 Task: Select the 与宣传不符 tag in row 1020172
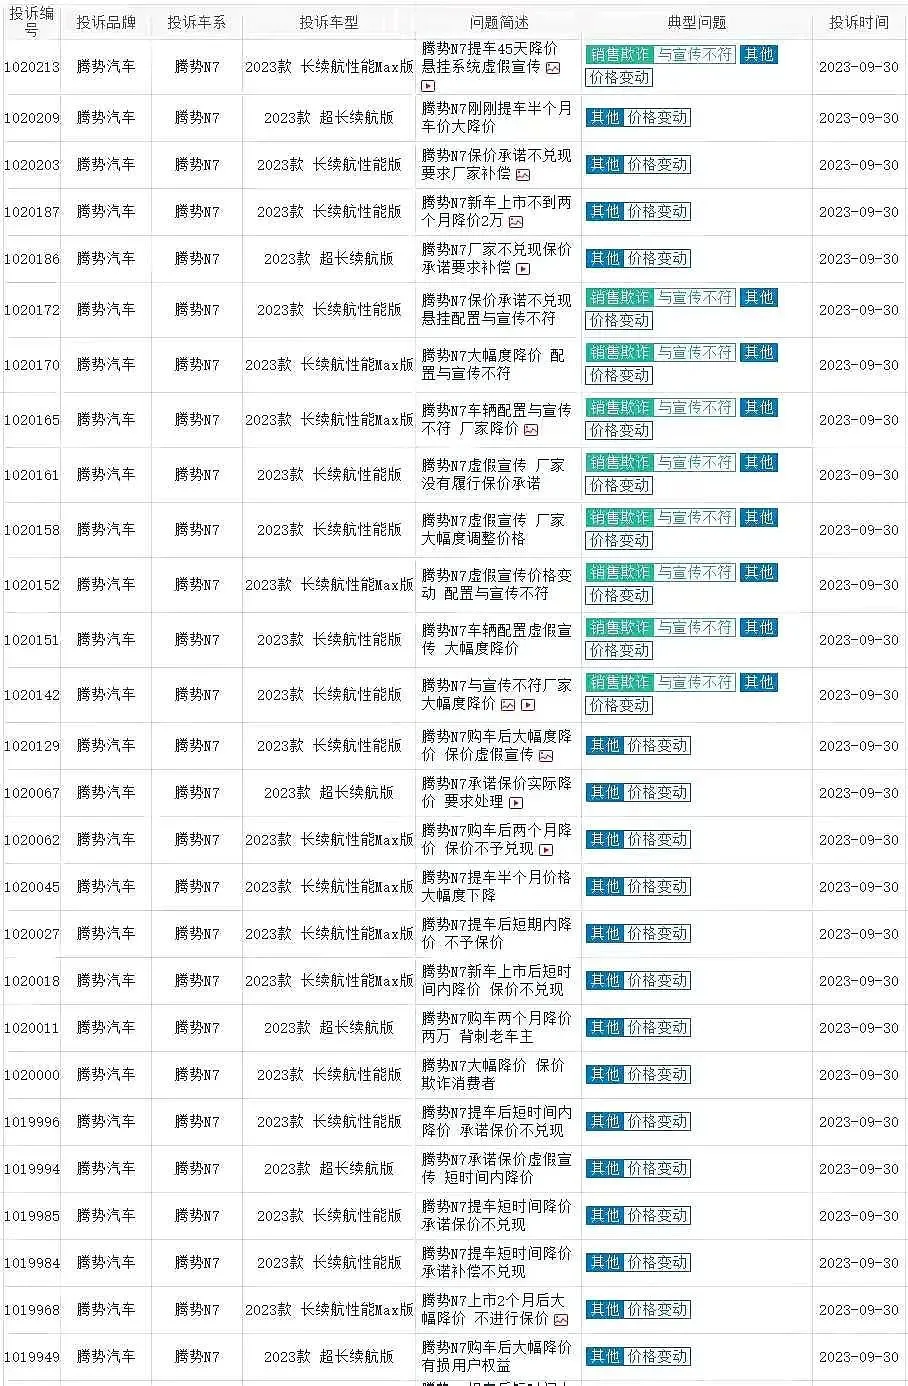pos(695,298)
